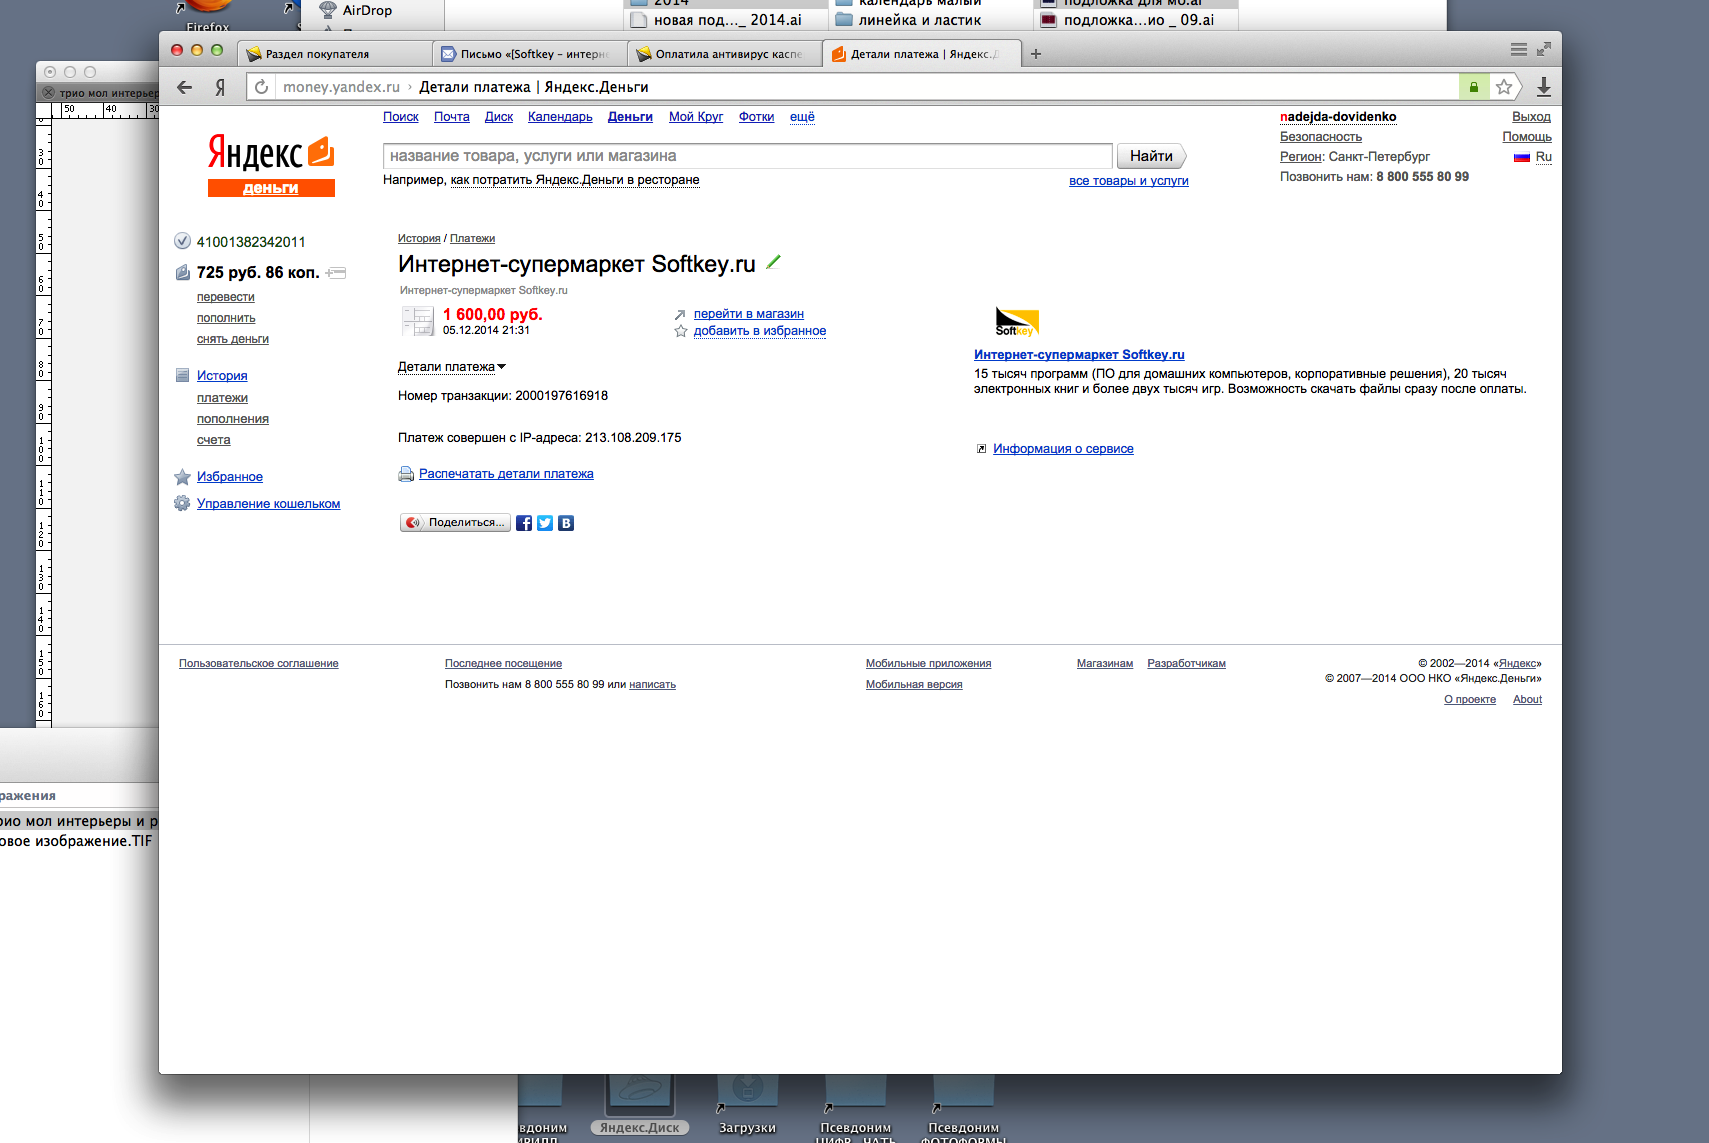Click the Безопасность link

point(1321,137)
